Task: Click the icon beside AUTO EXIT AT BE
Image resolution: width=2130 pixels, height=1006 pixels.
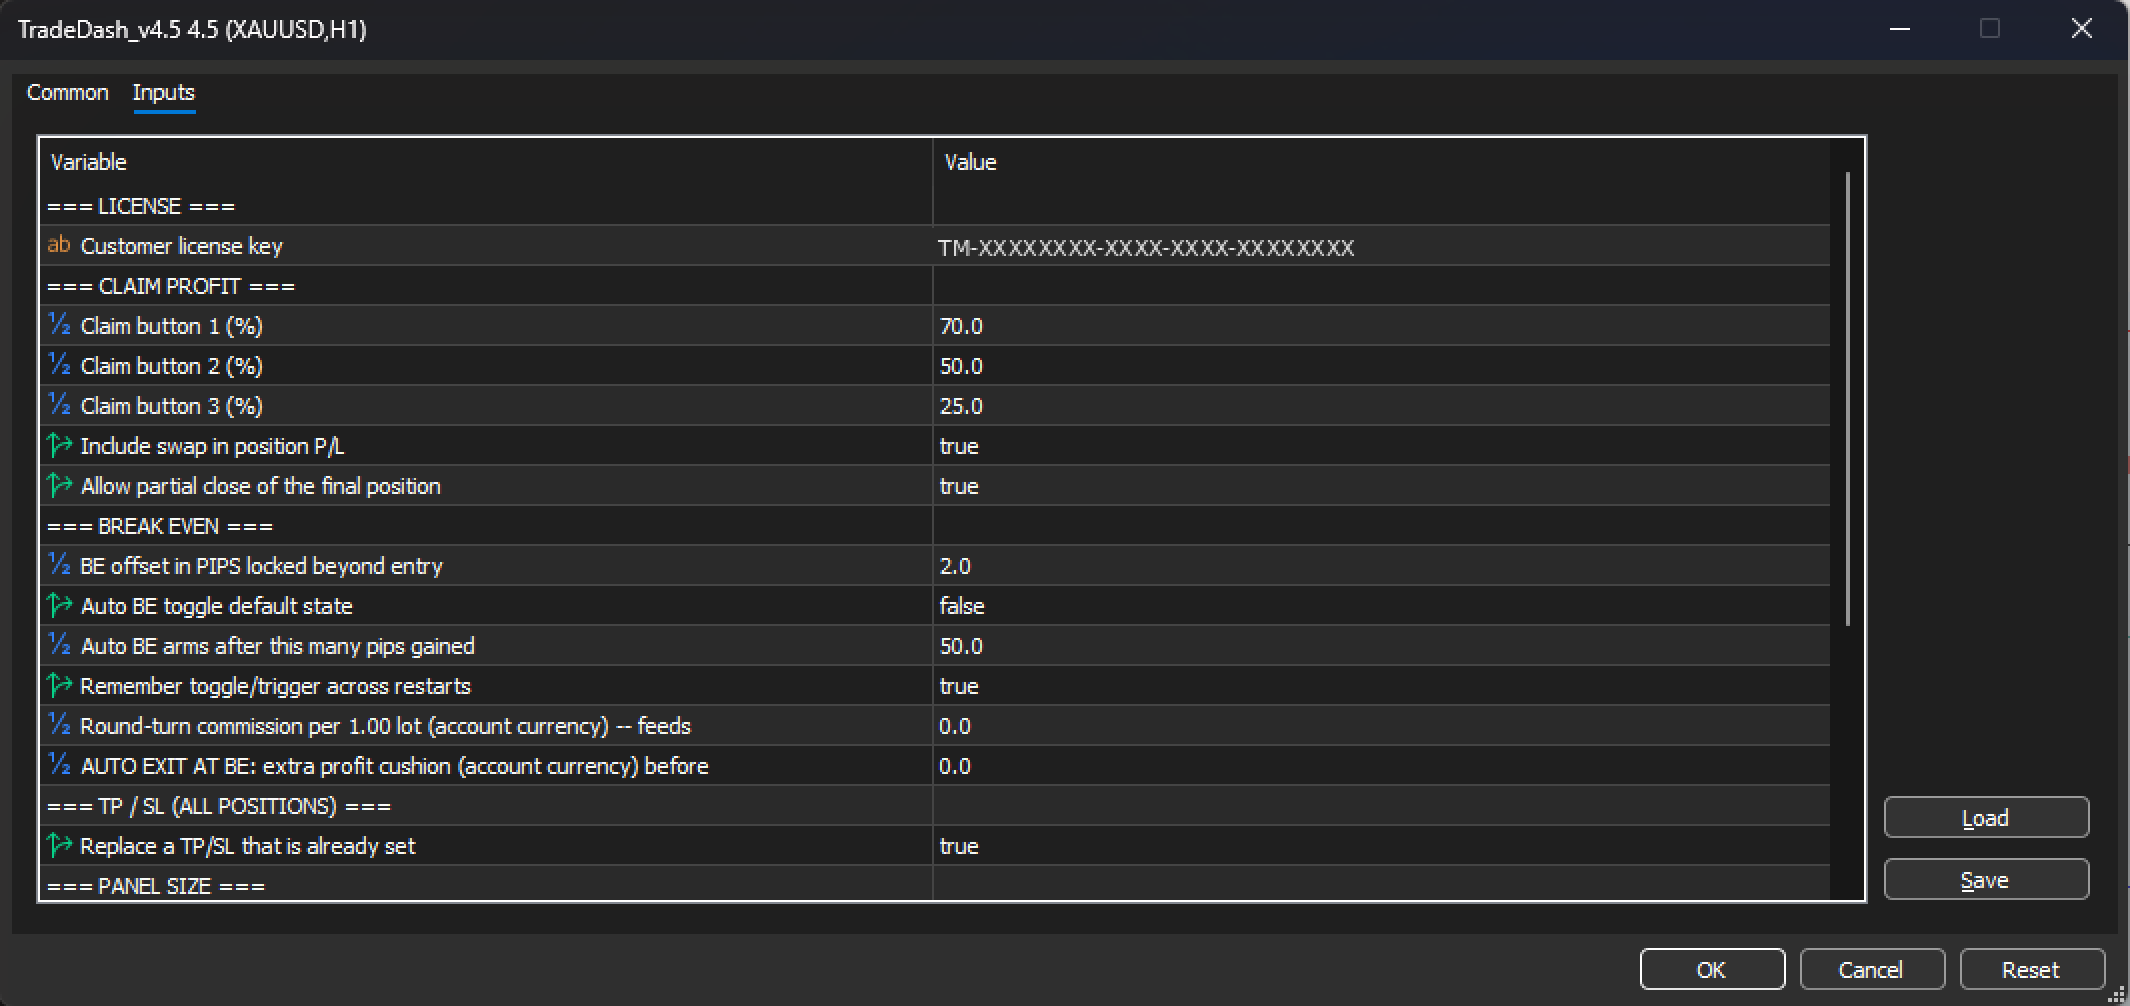Action: 59,765
